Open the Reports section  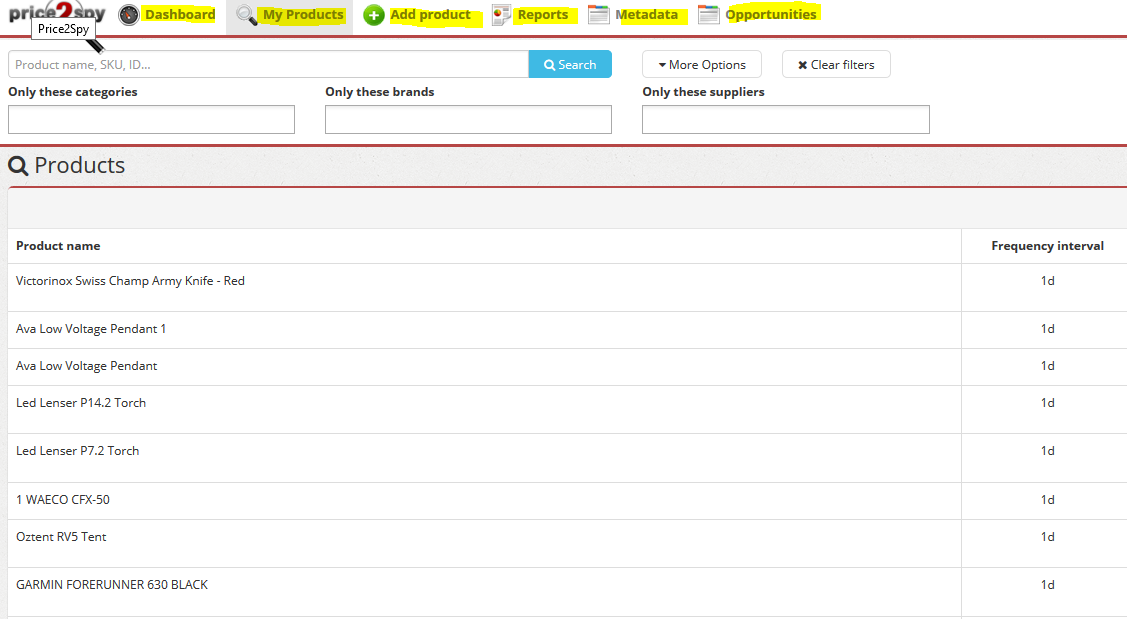tap(543, 14)
